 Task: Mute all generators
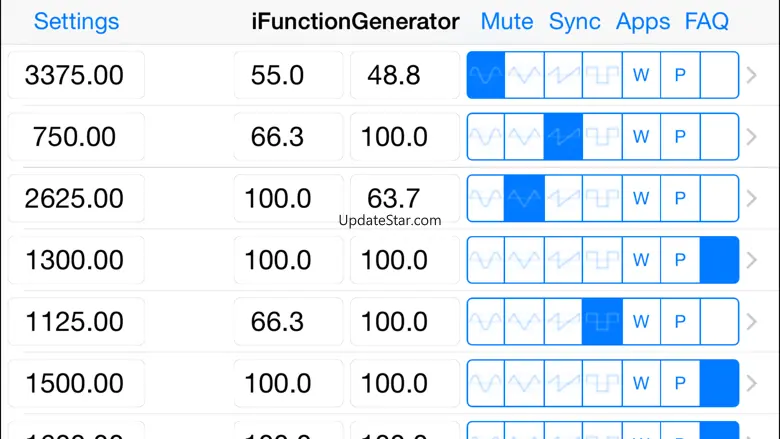coord(507,21)
